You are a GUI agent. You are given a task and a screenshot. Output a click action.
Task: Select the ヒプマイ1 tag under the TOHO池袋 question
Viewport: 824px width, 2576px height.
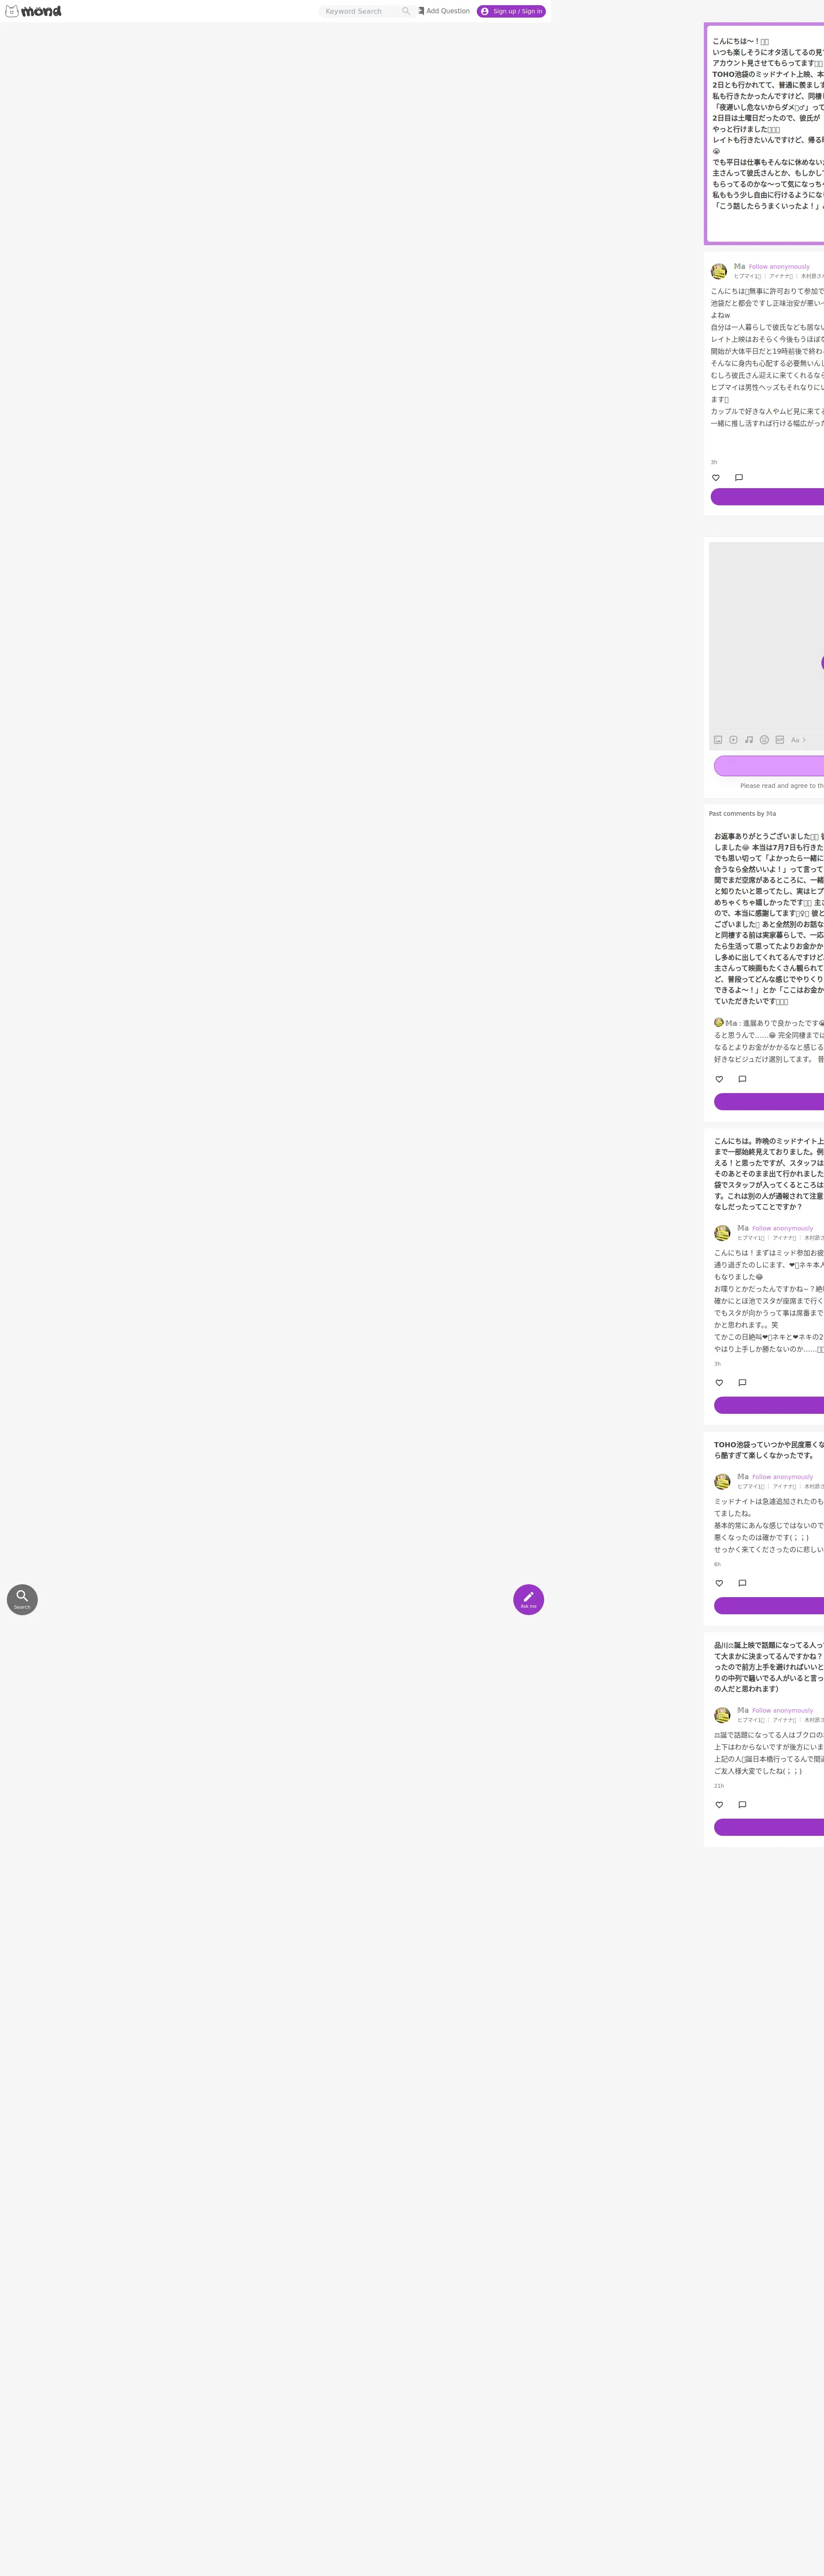[751, 1487]
